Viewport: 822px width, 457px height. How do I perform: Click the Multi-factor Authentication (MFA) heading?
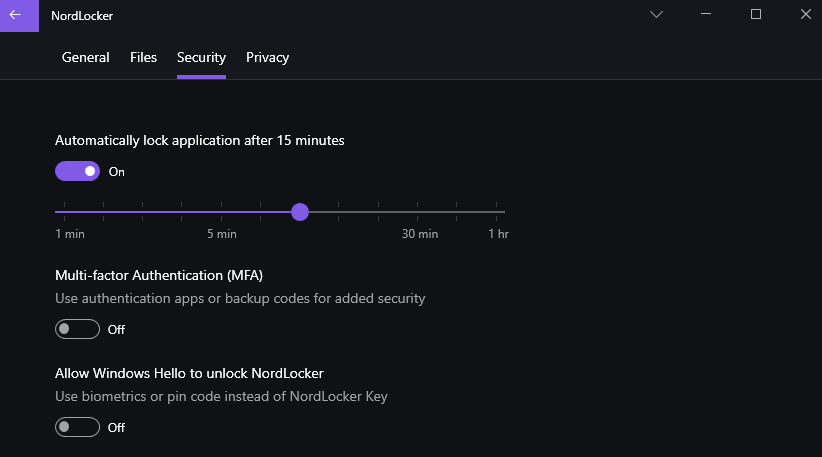158,275
